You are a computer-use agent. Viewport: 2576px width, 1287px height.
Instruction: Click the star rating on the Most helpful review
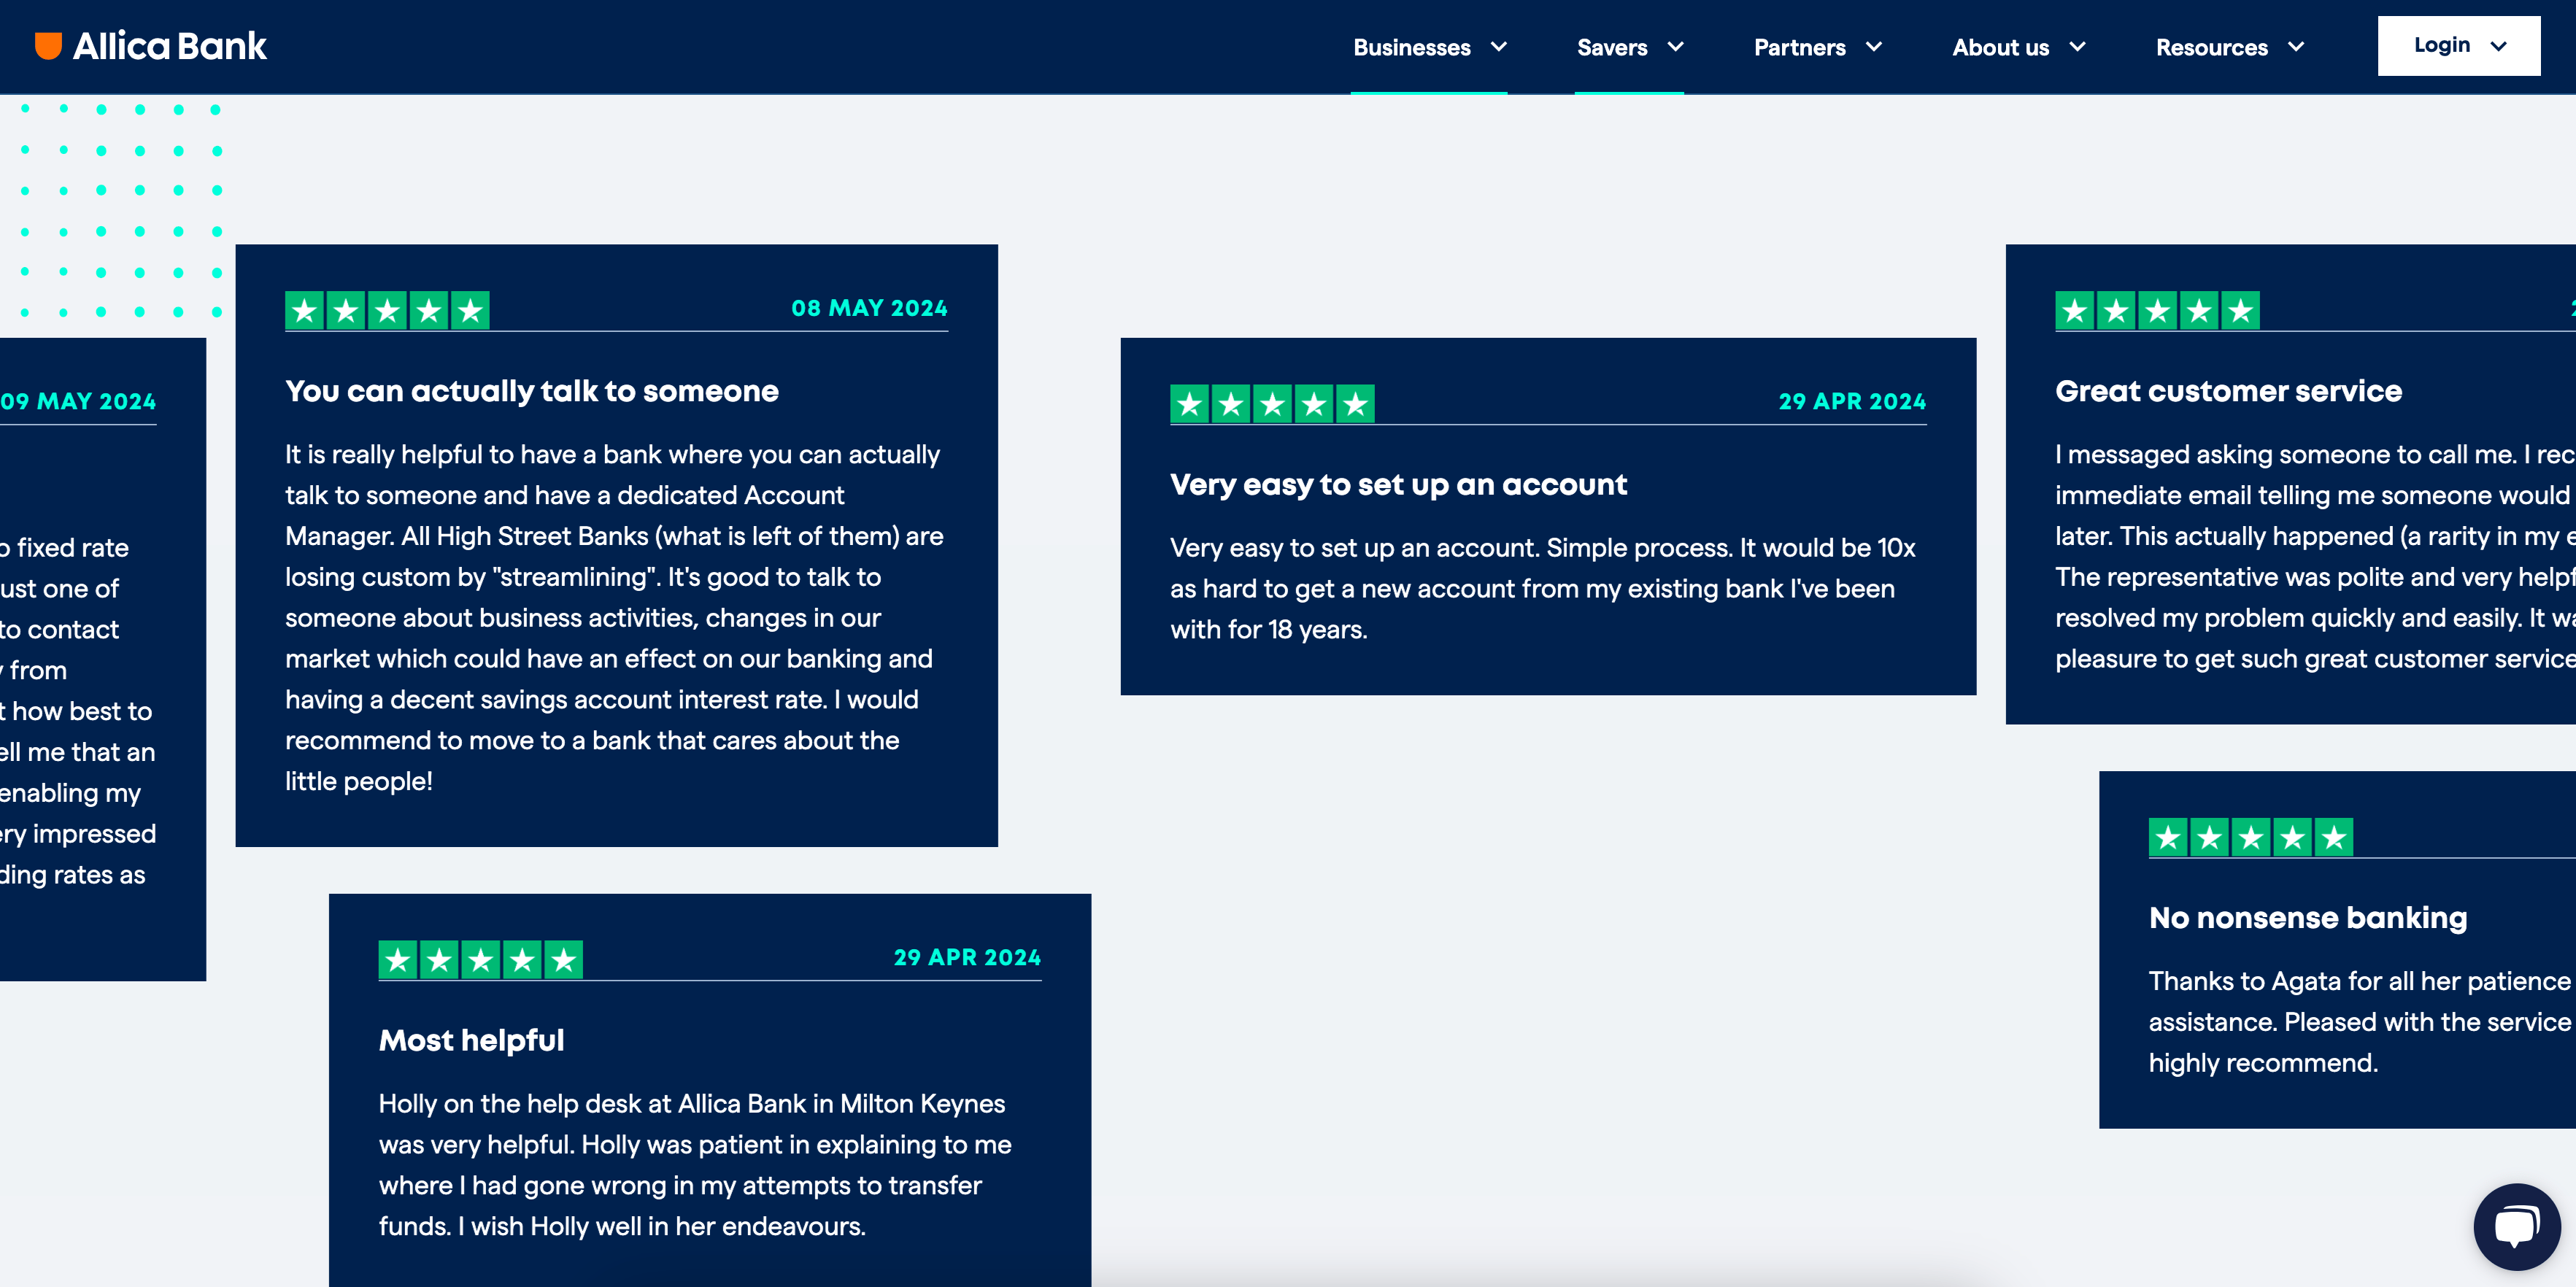point(480,960)
